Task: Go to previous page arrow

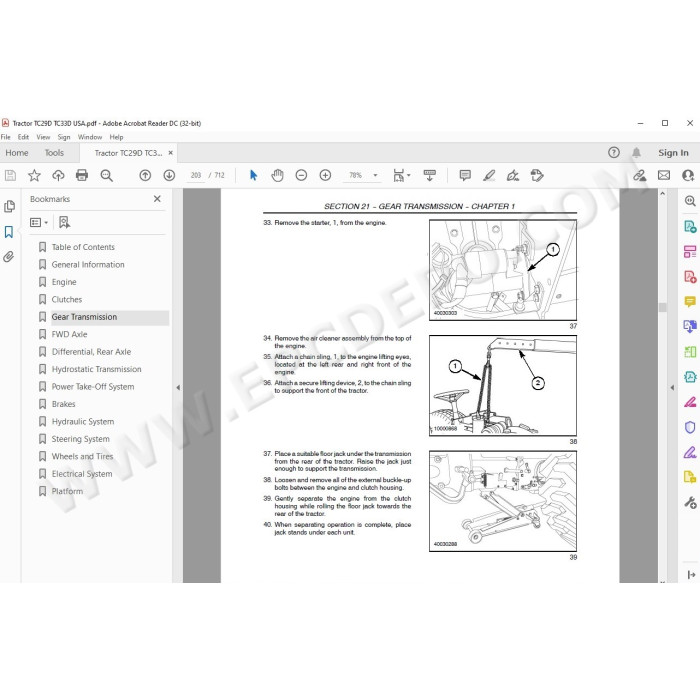Action: (x=145, y=175)
